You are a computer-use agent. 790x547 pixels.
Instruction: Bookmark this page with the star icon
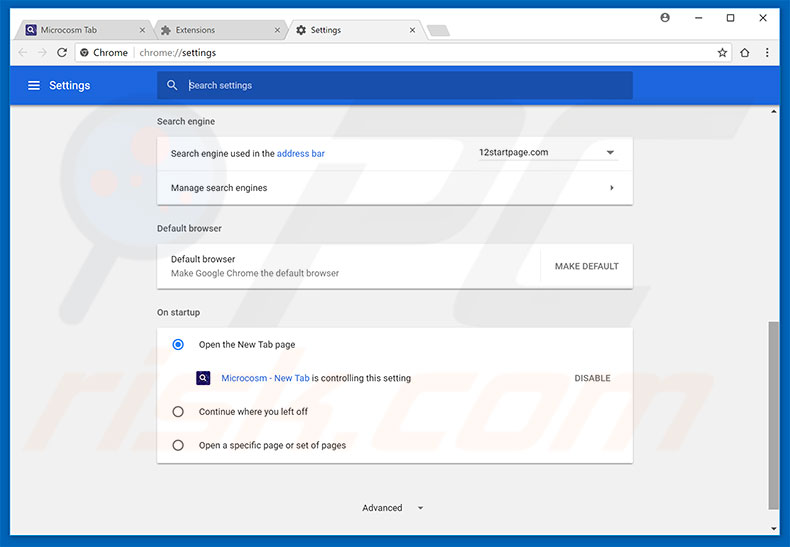722,53
